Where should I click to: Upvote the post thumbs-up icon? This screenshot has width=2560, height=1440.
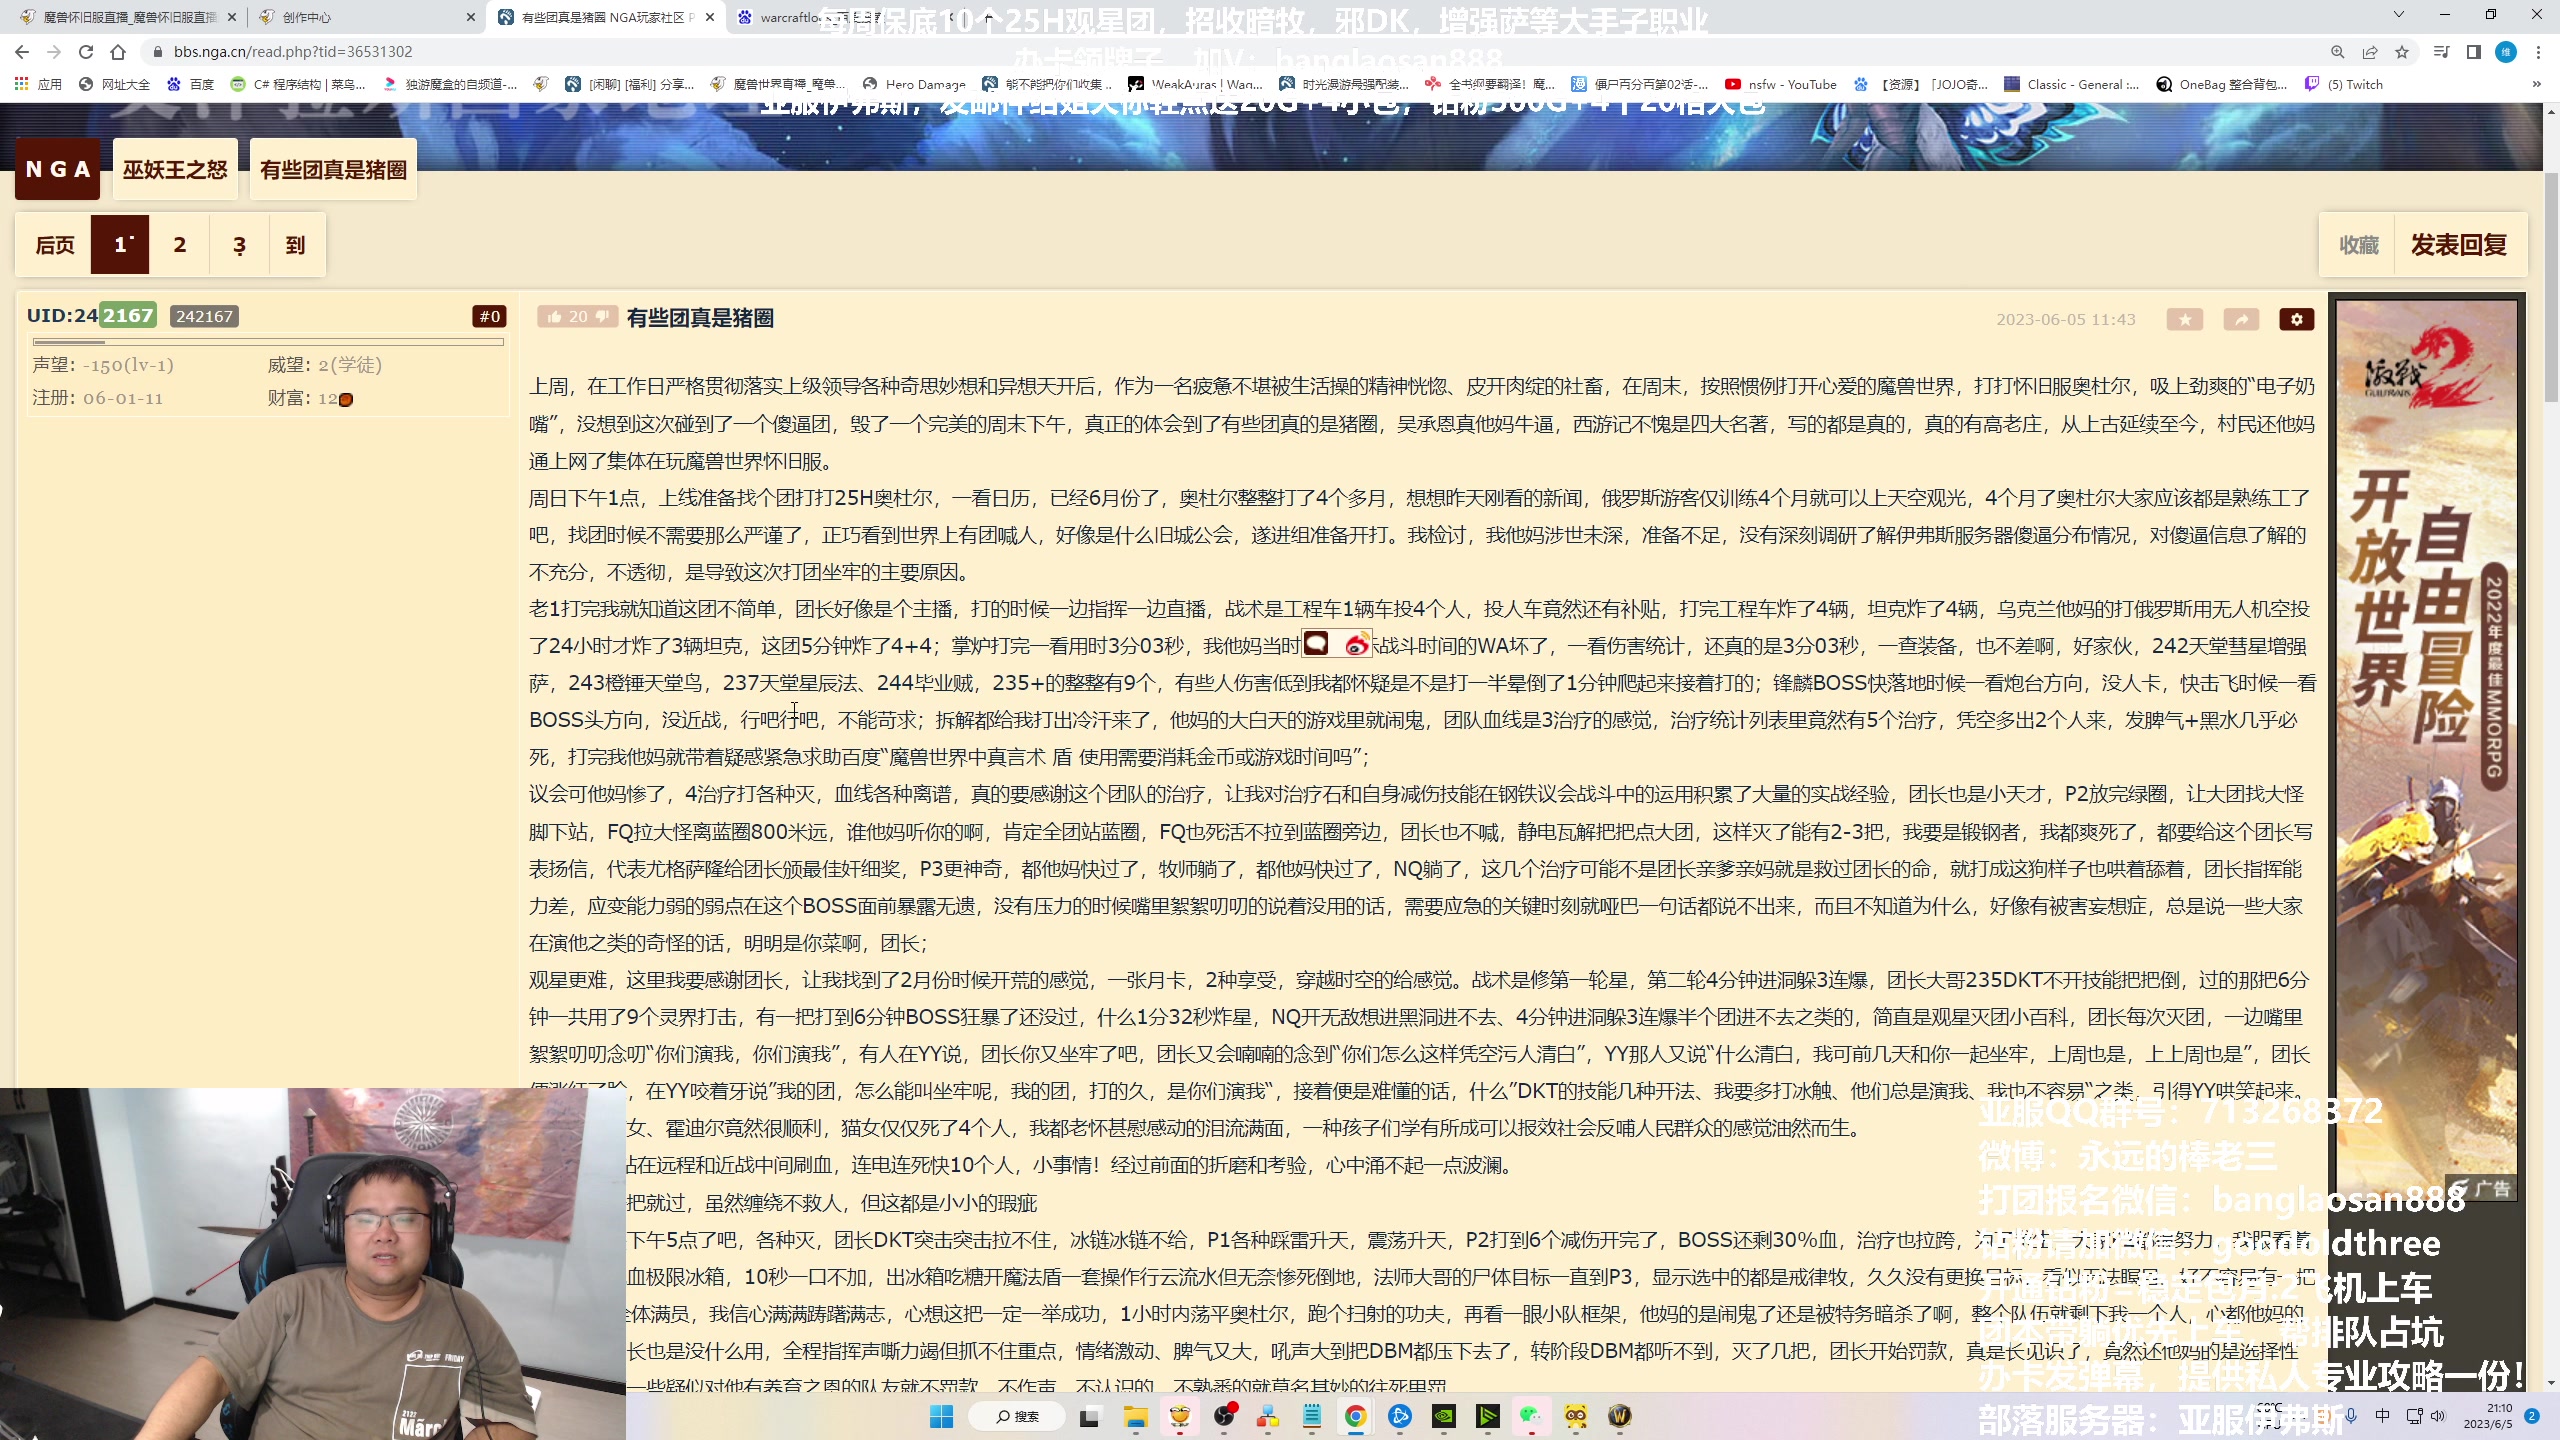[554, 317]
